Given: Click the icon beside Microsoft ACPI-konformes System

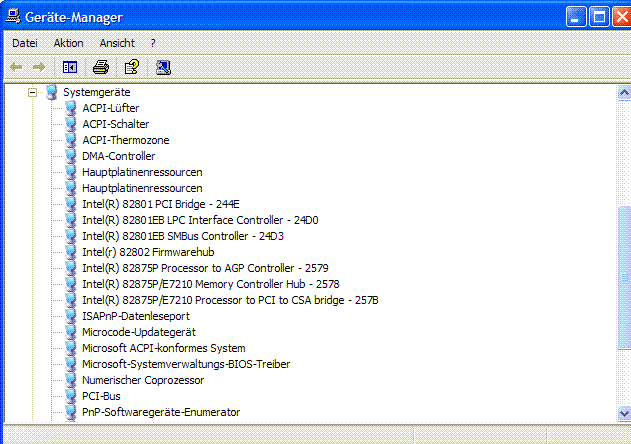Looking at the screenshot, I should [x=71, y=348].
